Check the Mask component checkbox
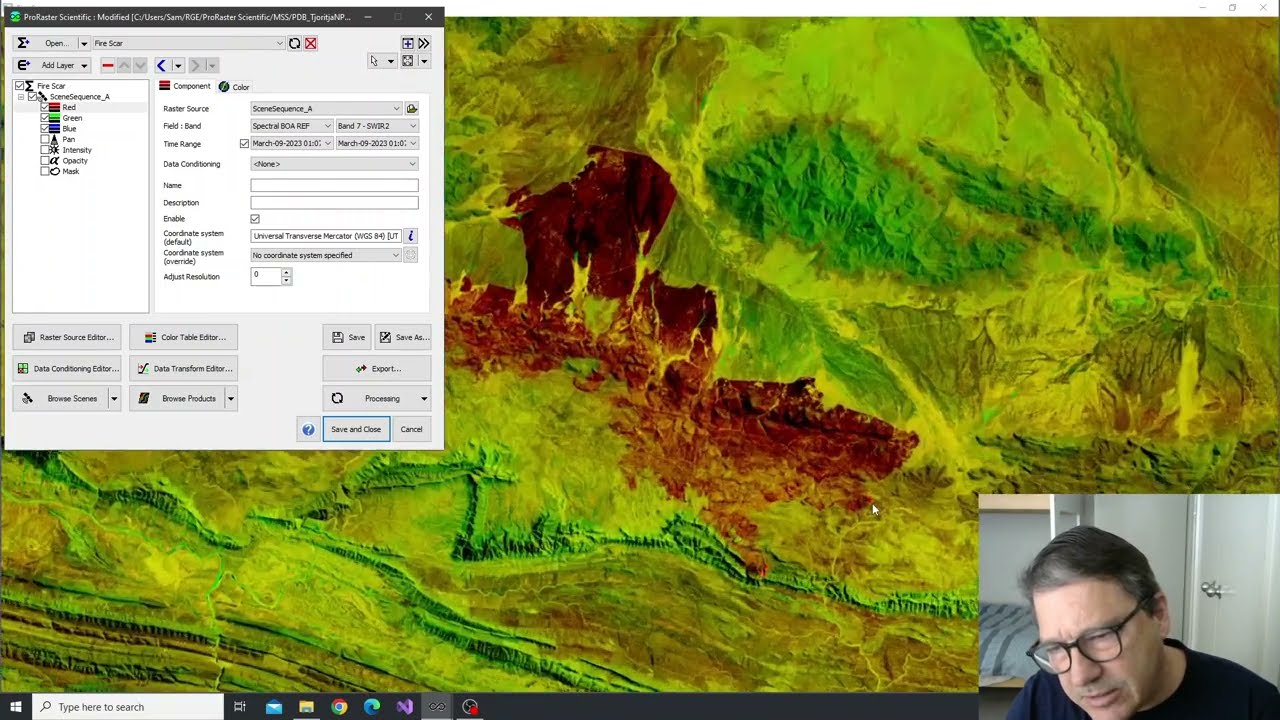 click(x=44, y=171)
